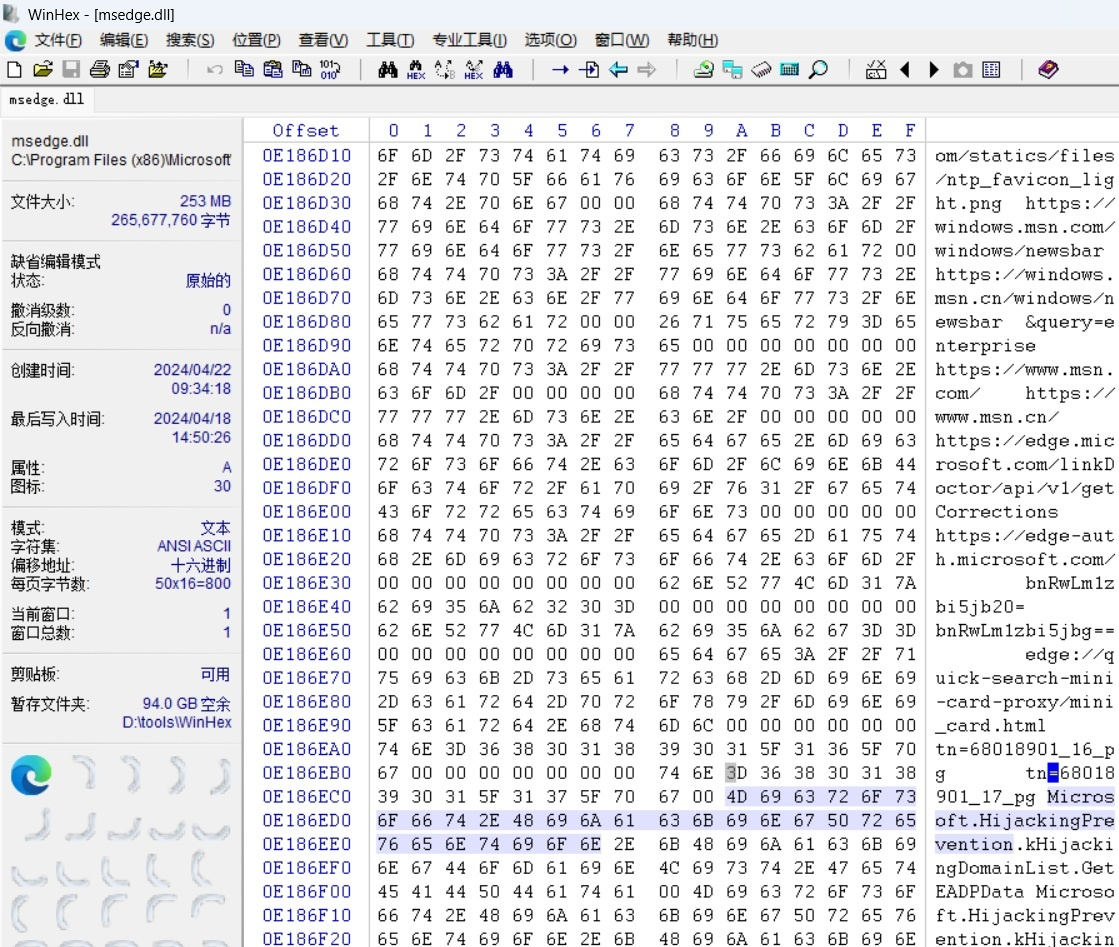
Task: Click the grid table view icon
Action: [x=991, y=70]
